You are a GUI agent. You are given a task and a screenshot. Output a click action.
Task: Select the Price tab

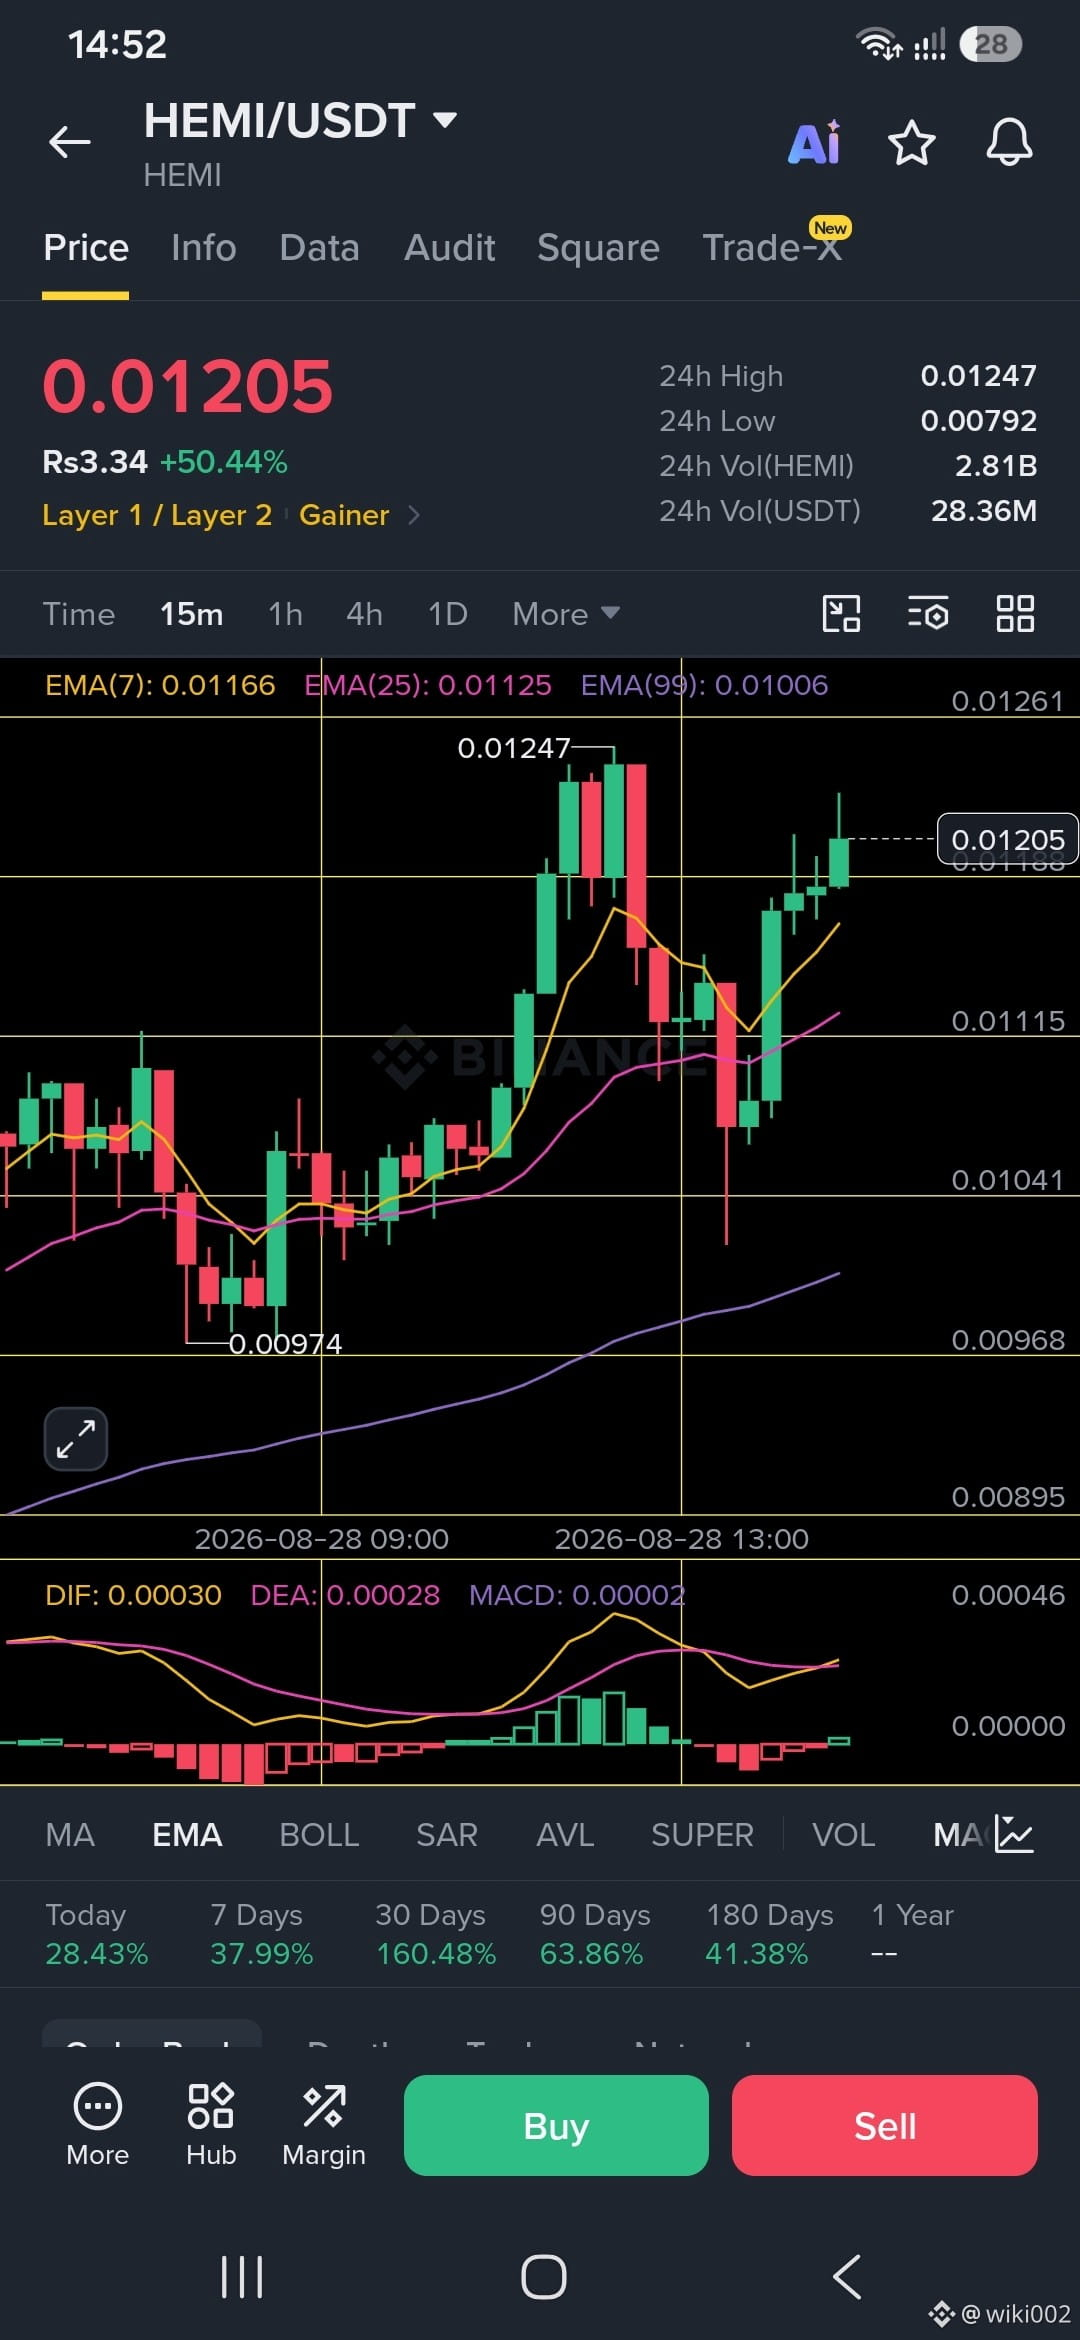(x=86, y=247)
